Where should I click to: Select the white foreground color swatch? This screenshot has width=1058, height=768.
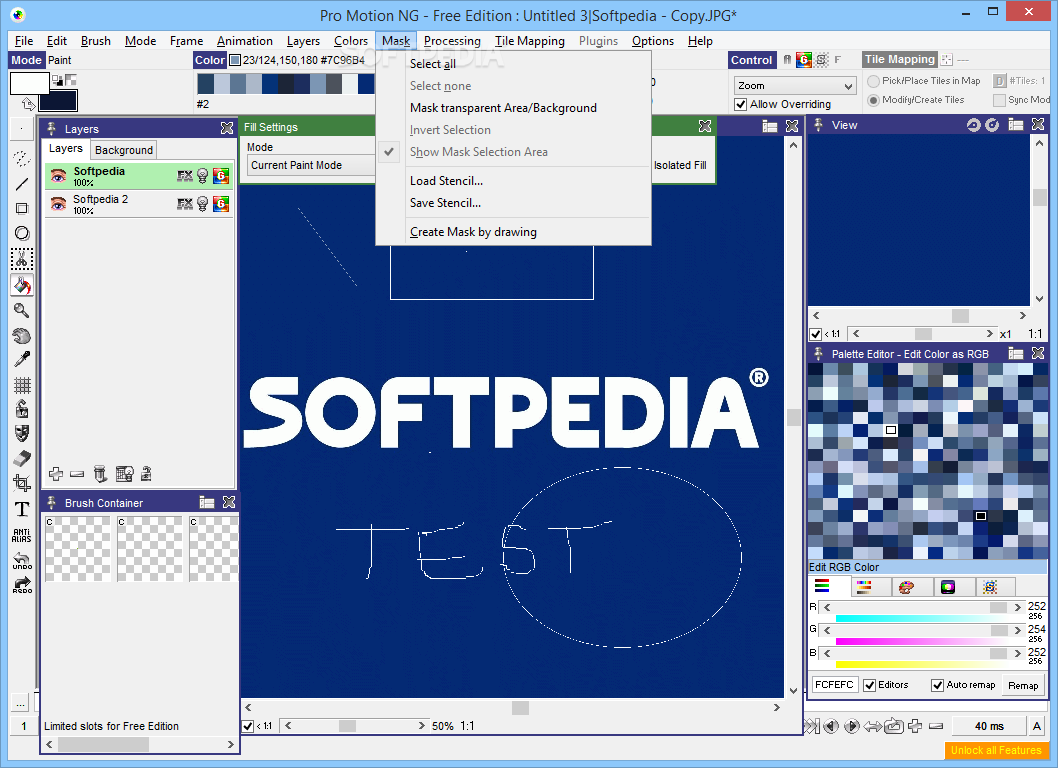point(29,84)
